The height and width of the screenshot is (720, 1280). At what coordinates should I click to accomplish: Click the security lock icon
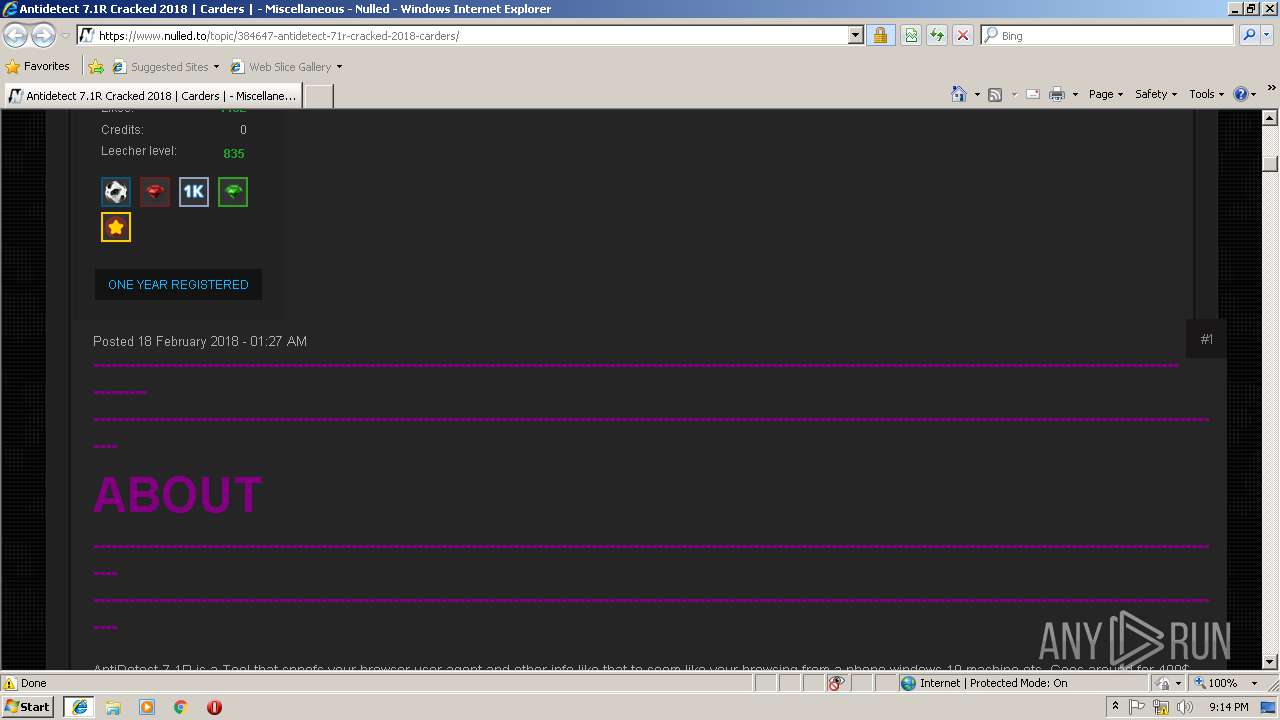[x=880, y=35]
